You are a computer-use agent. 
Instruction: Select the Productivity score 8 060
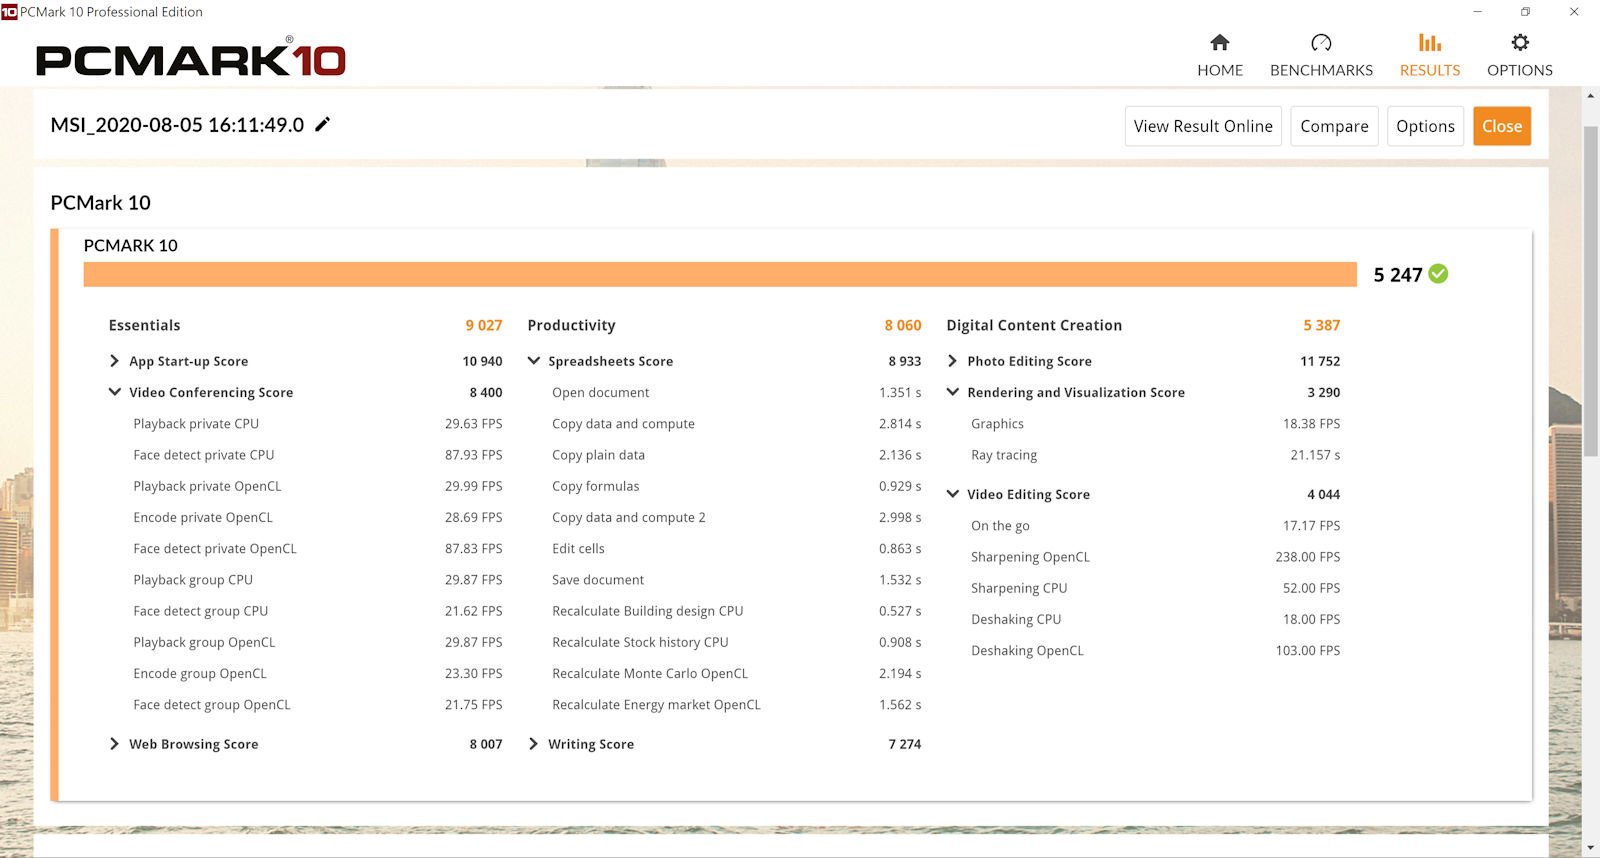(903, 325)
